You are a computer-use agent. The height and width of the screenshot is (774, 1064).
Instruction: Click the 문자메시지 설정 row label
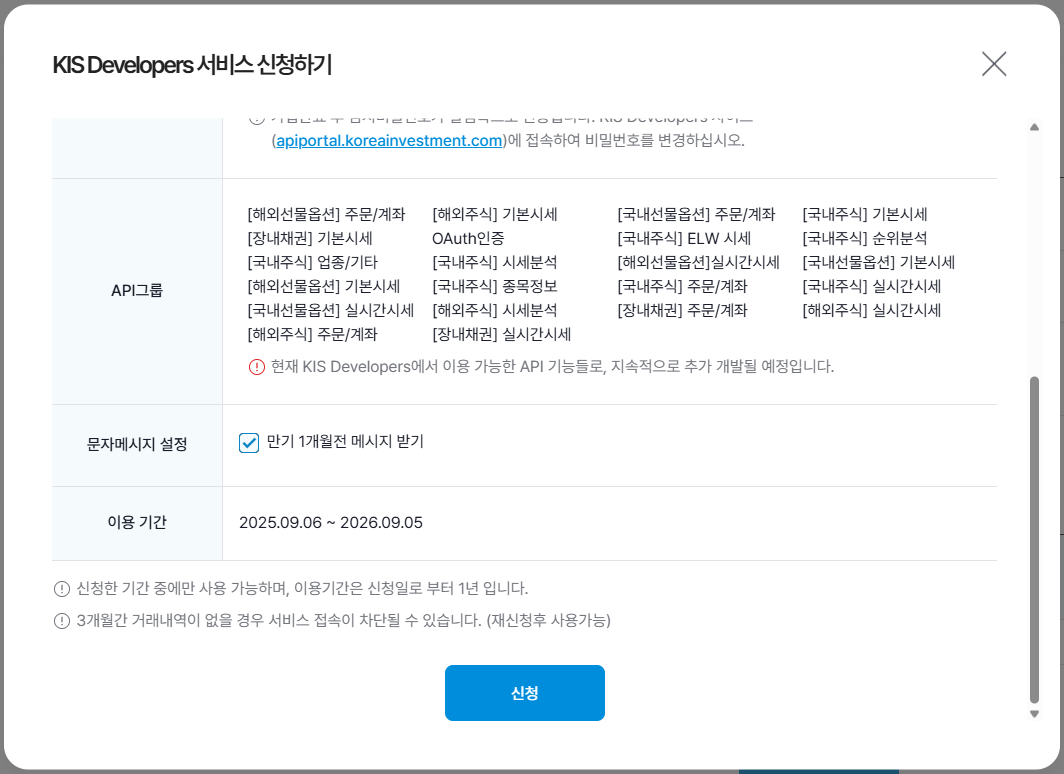(137, 444)
